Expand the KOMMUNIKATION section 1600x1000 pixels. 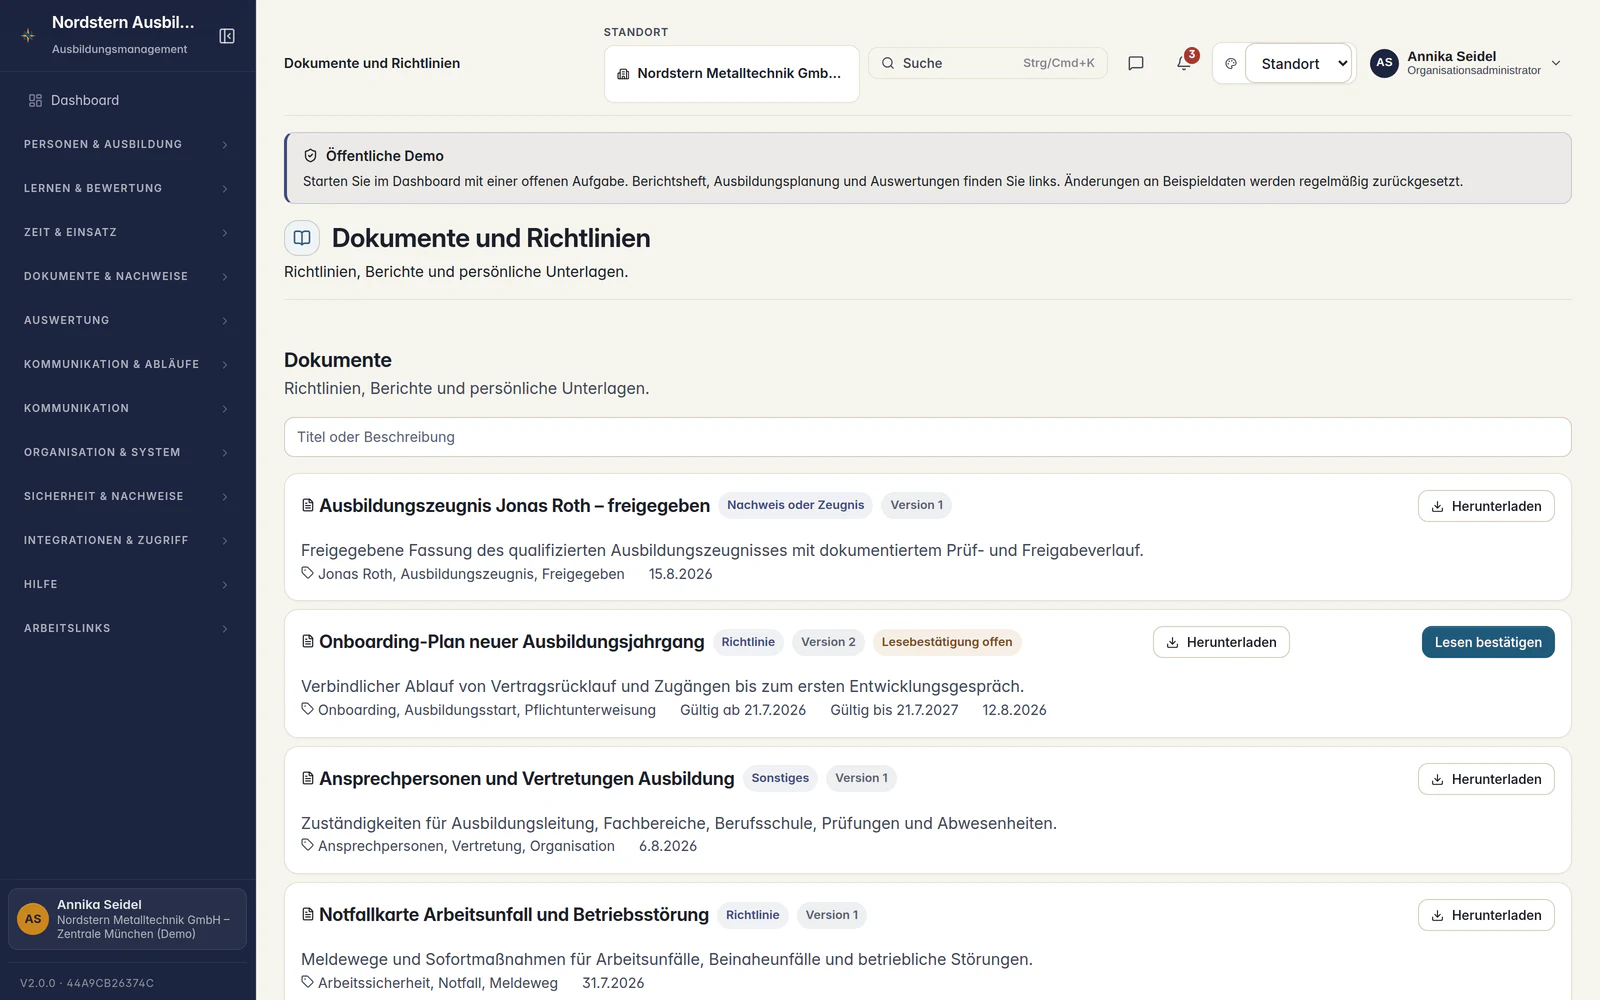128,408
